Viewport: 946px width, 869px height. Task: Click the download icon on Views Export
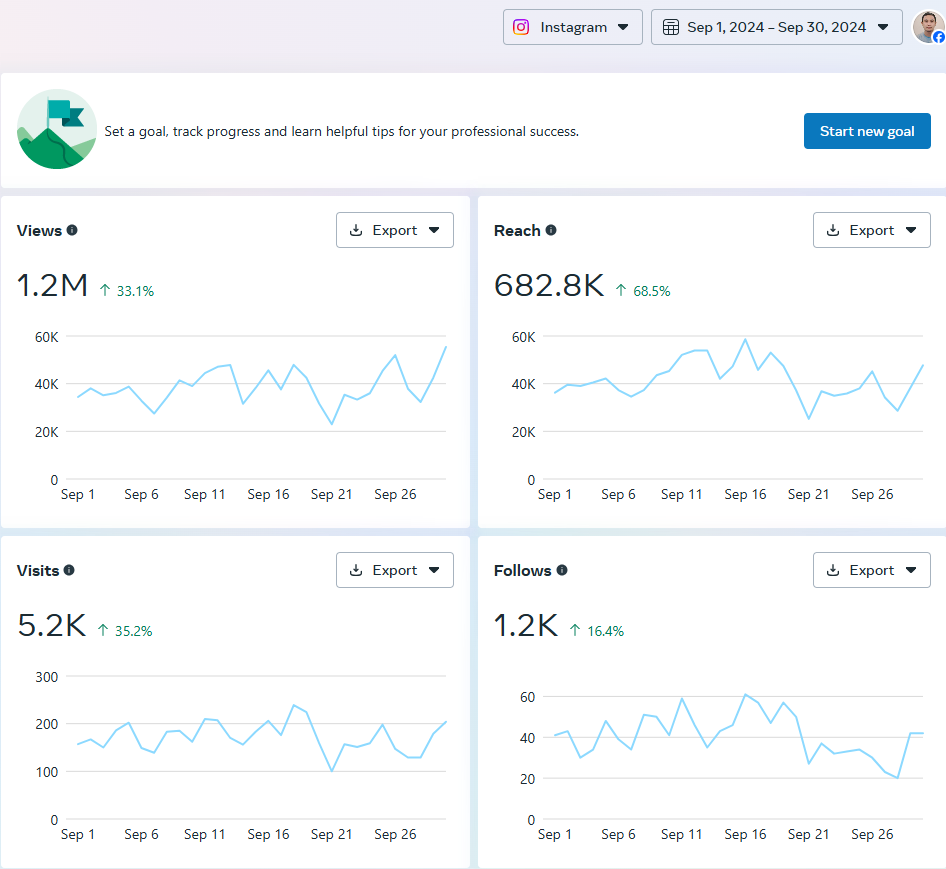point(356,230)
